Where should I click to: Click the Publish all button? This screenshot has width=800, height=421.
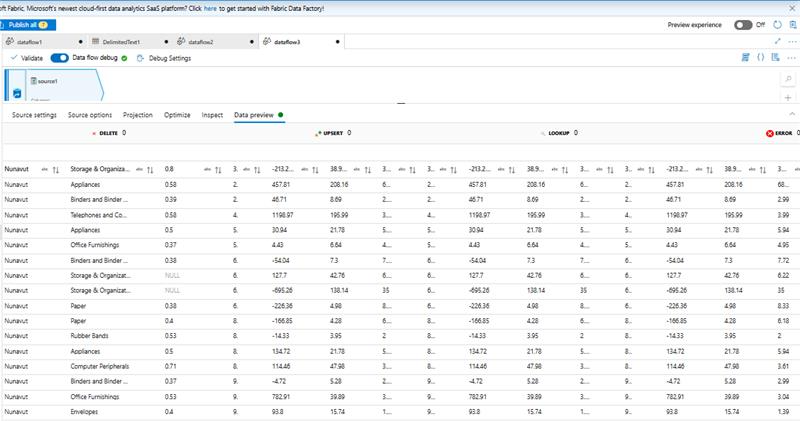pos(28,24)
